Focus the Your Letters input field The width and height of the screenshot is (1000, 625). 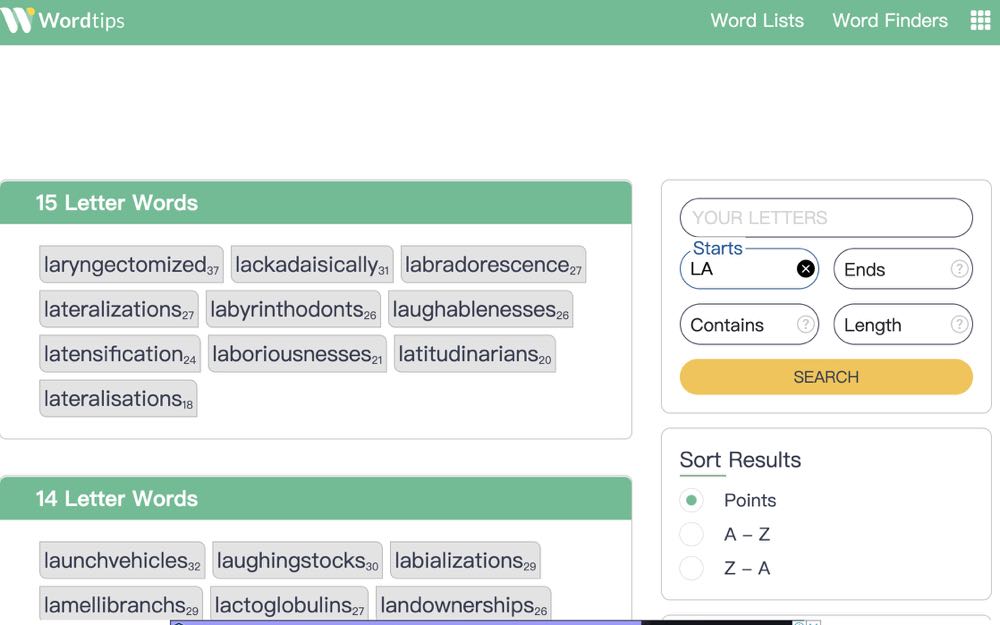pos(825,218)
